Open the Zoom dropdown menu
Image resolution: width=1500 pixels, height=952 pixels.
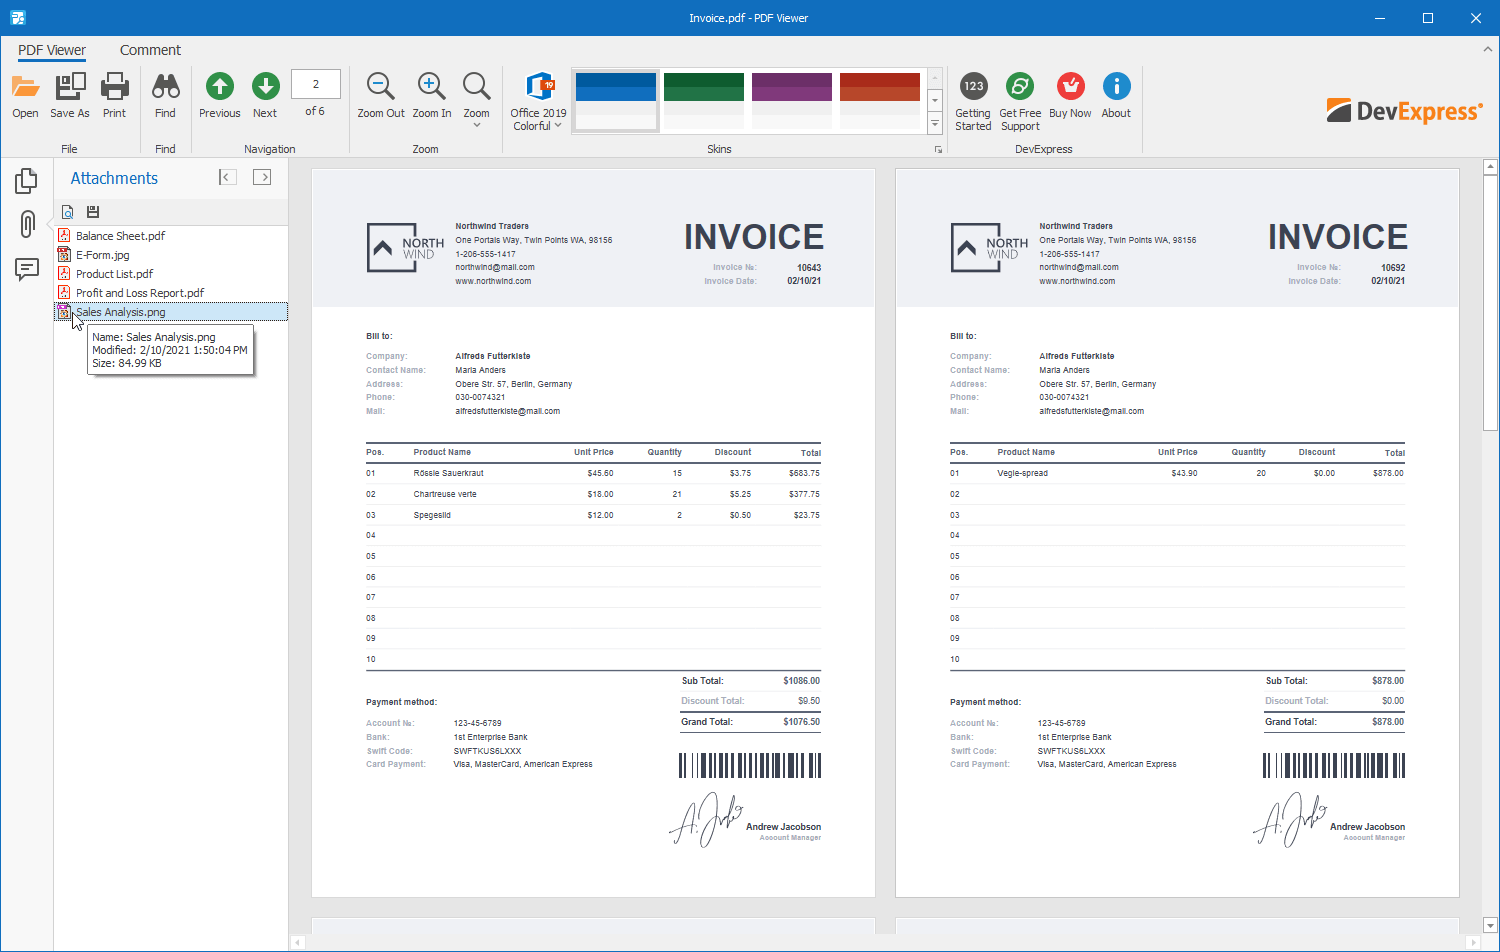point(476,95)
